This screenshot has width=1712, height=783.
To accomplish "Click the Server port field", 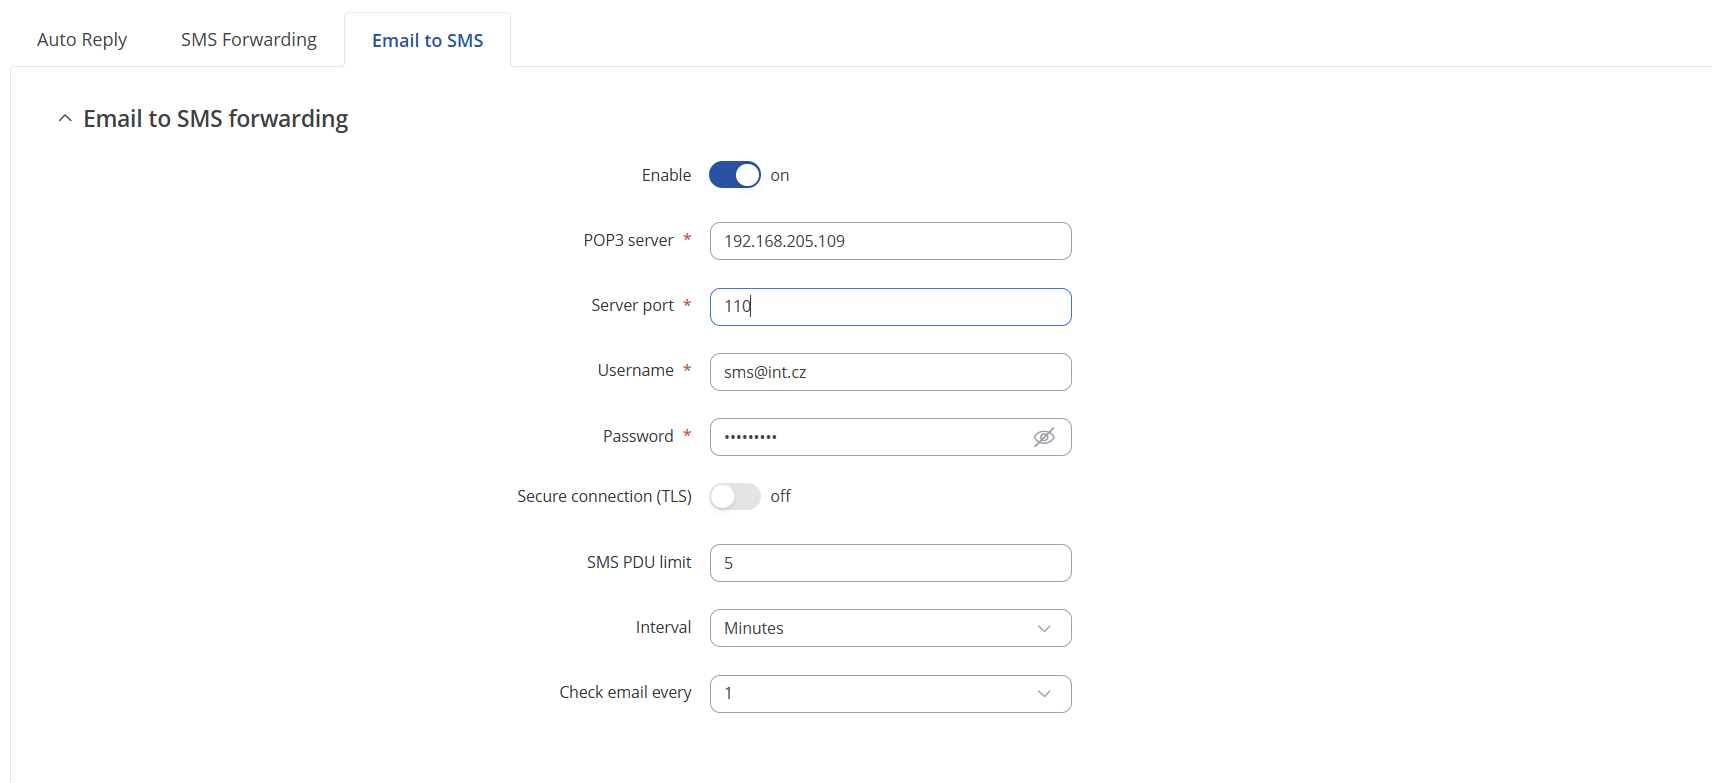I will [890, 307].
